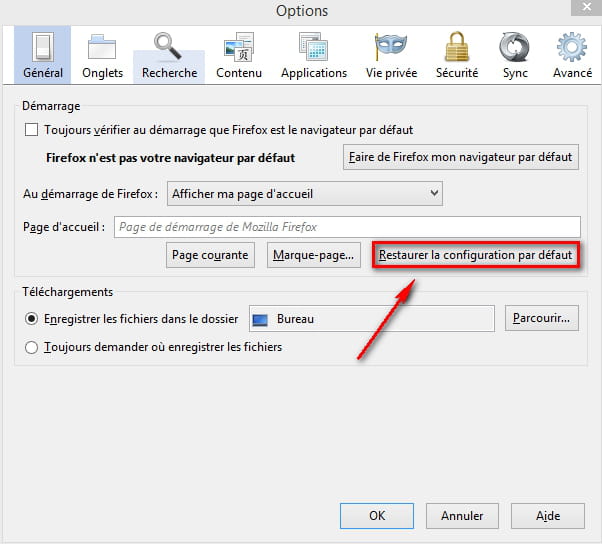
Task: Open the Sync arrows icon pane
Action: pyautogui.click(x=515, y=55)
